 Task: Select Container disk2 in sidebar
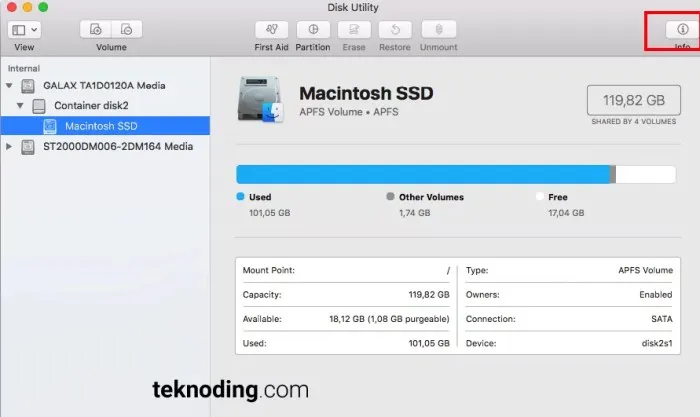coord(91,105)
